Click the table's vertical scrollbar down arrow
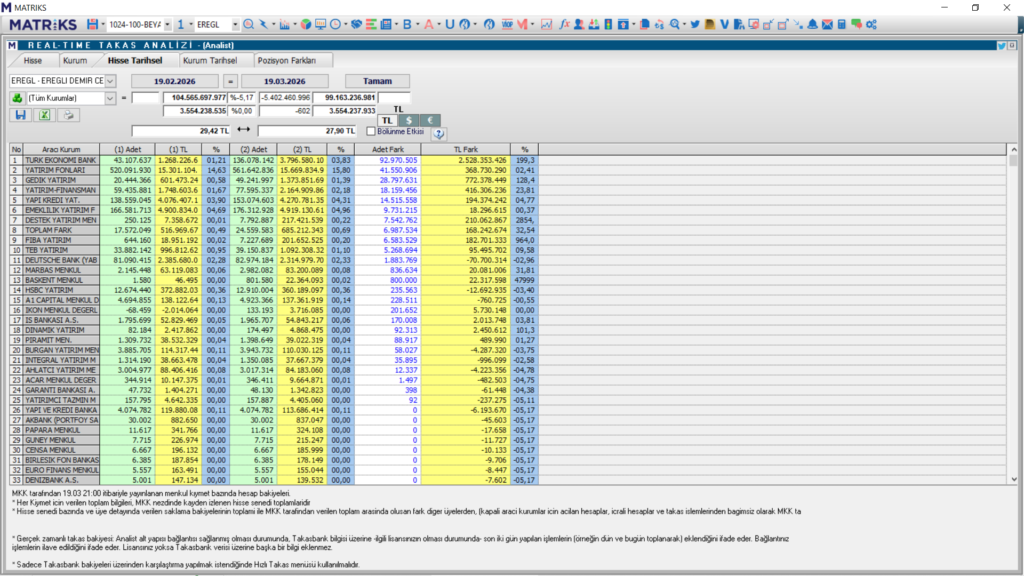1024x576 pixels. point(1014,479)
